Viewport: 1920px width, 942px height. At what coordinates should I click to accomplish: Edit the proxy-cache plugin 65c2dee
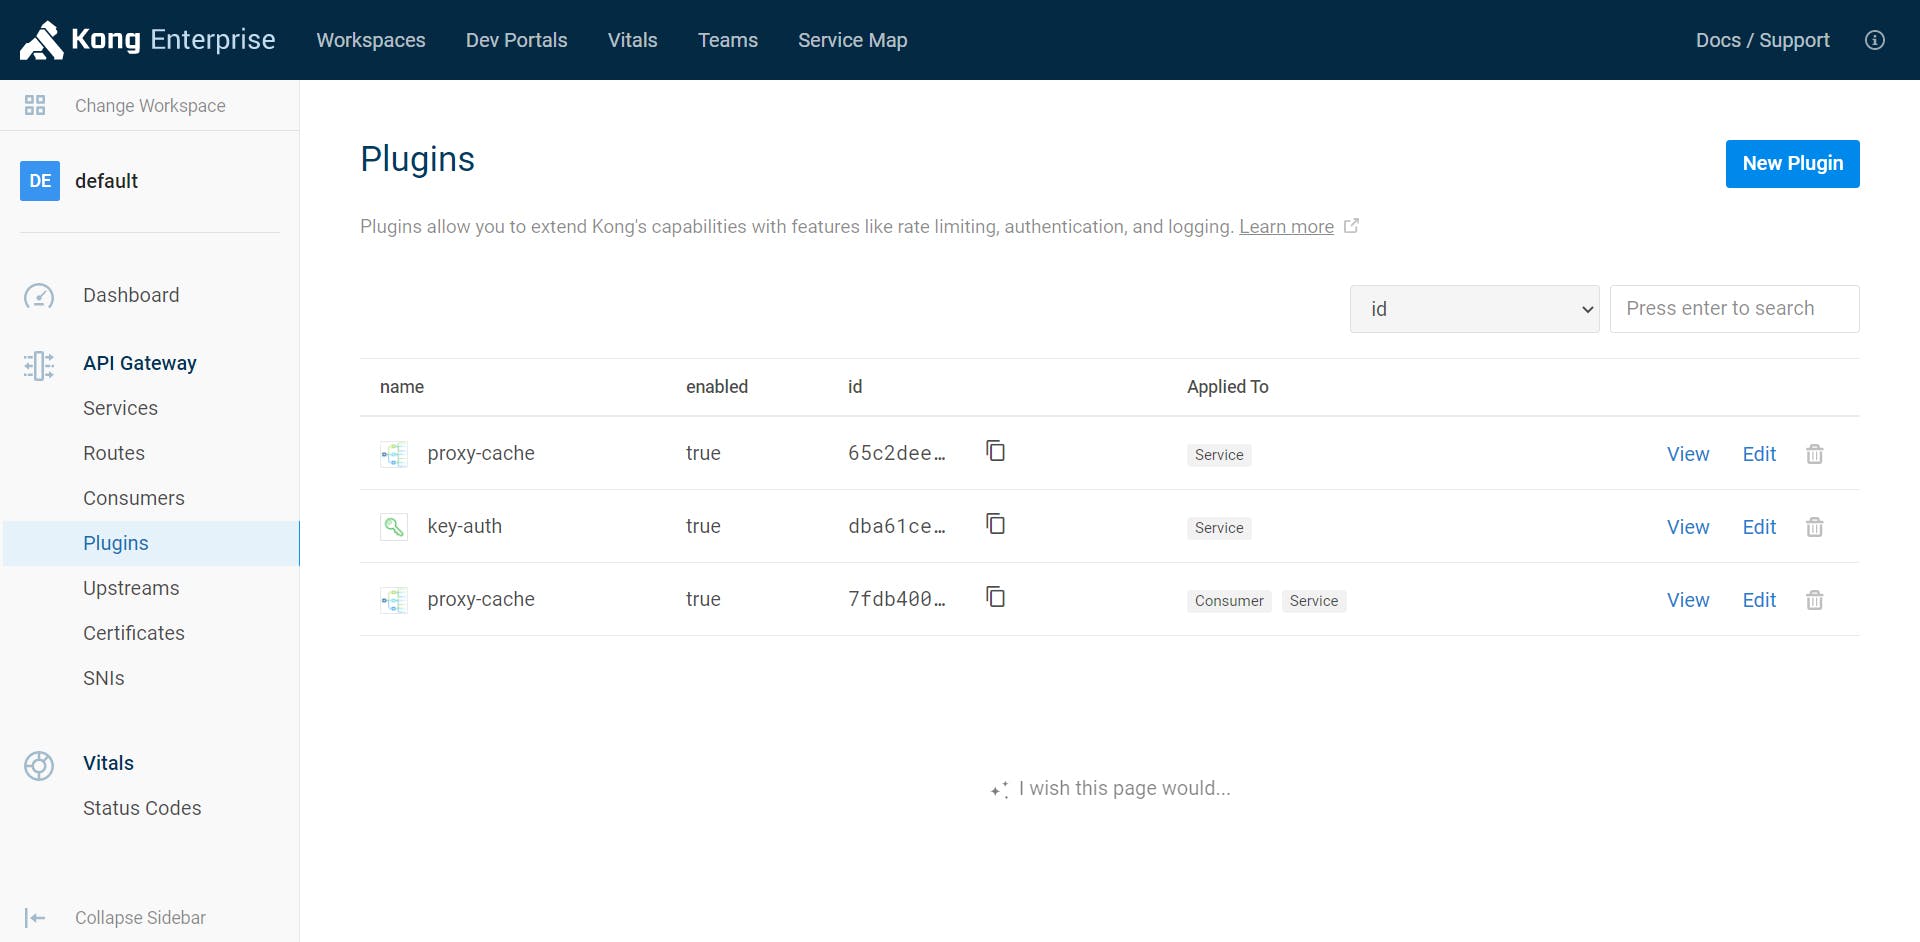[1759, 454]
